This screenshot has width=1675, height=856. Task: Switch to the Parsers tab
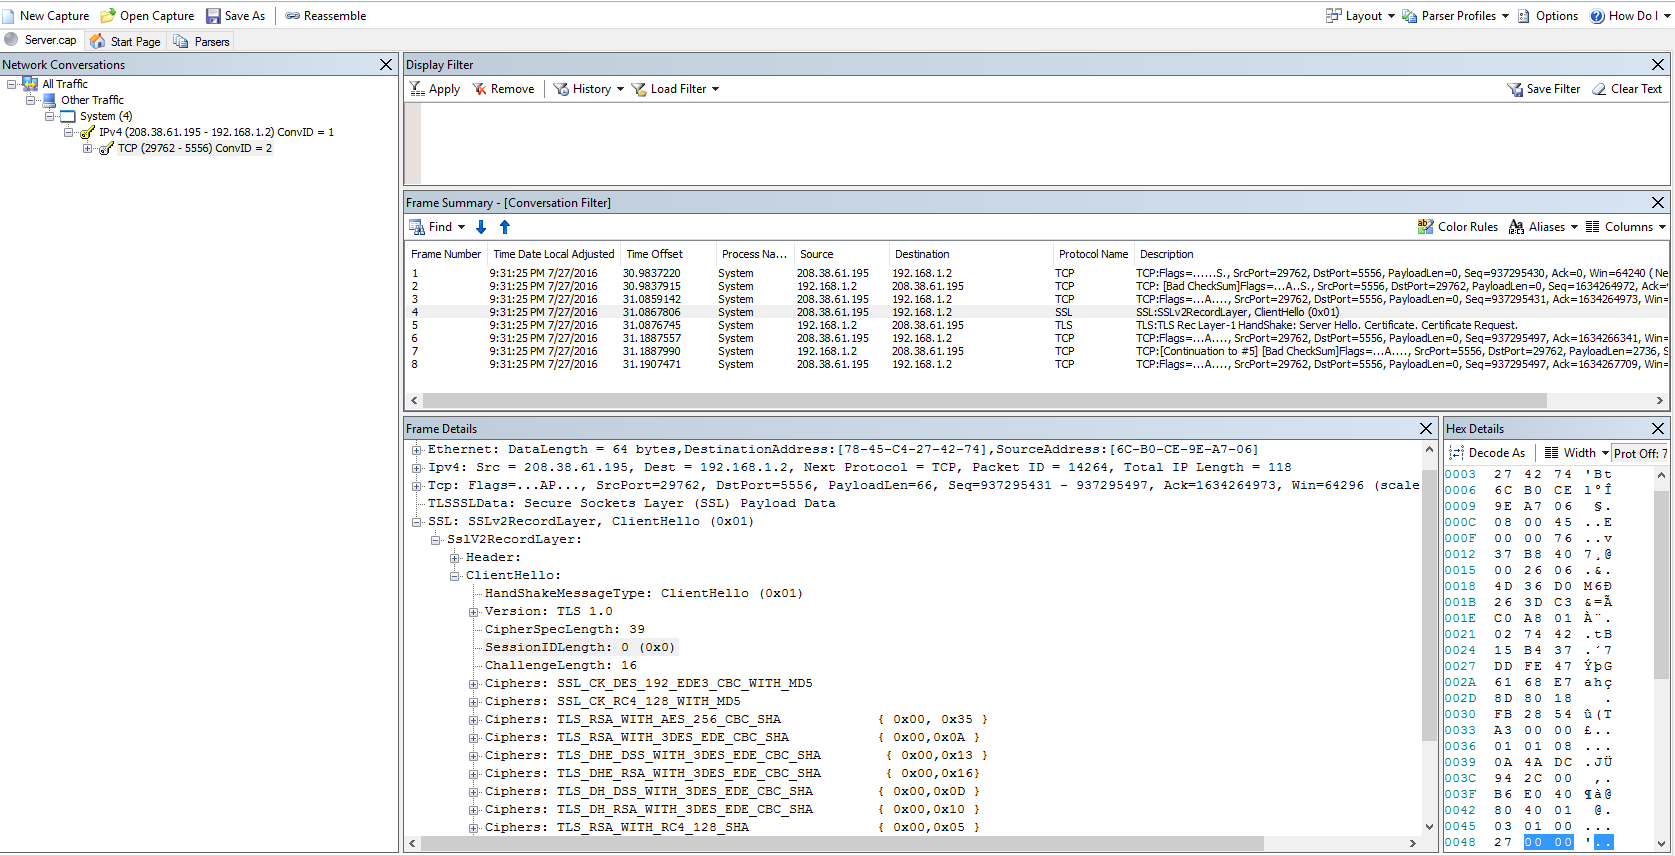[201, 41]
